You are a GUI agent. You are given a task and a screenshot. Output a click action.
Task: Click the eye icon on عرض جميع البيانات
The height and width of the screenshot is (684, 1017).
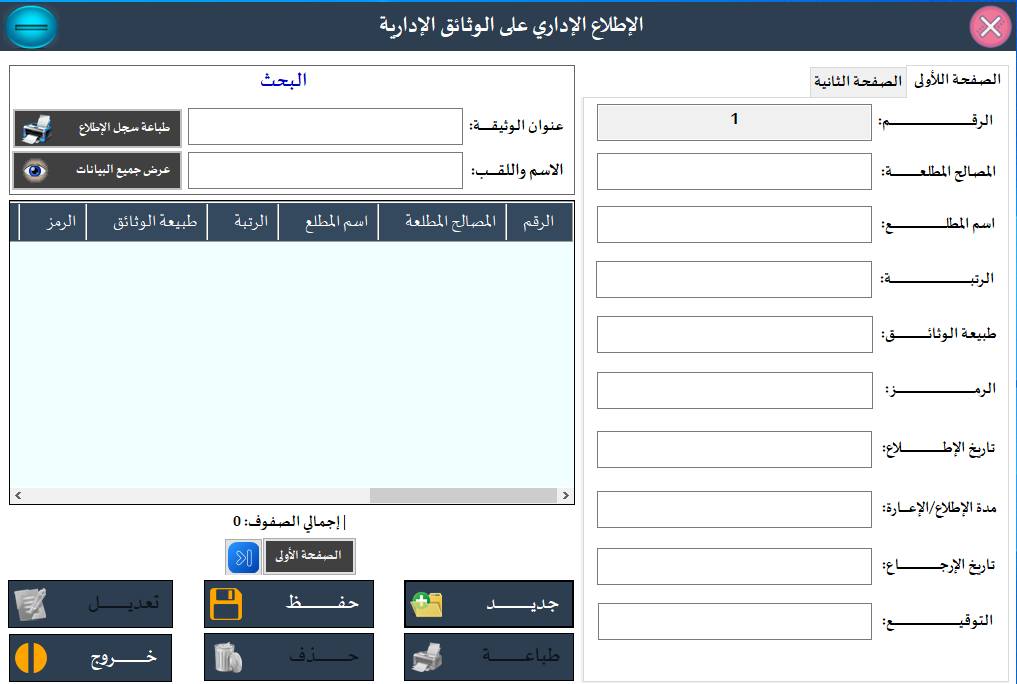(37, 171)
